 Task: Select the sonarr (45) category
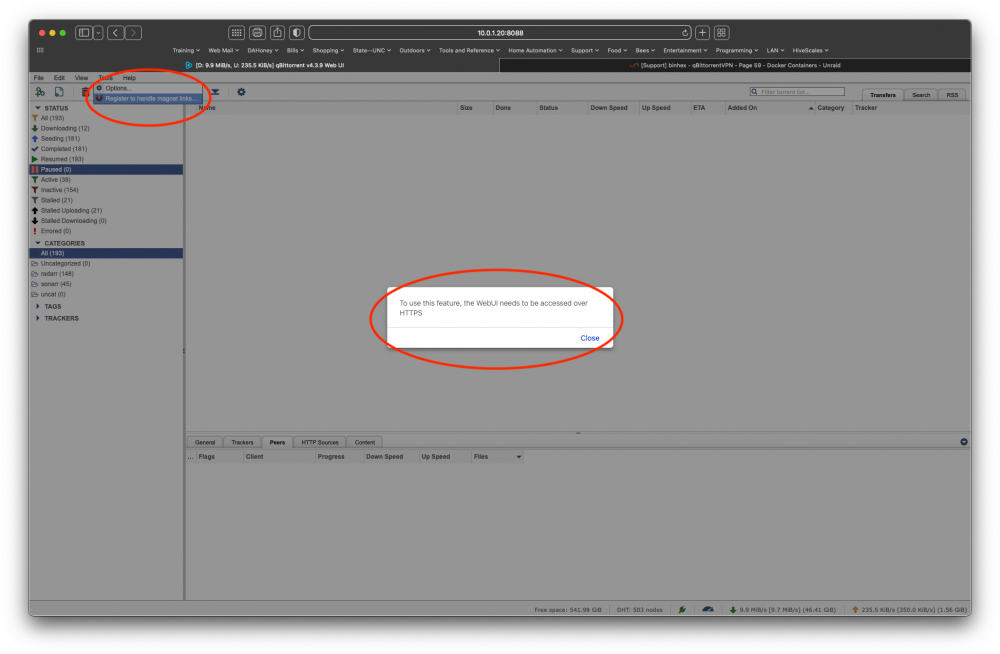(x=56, y=284)
